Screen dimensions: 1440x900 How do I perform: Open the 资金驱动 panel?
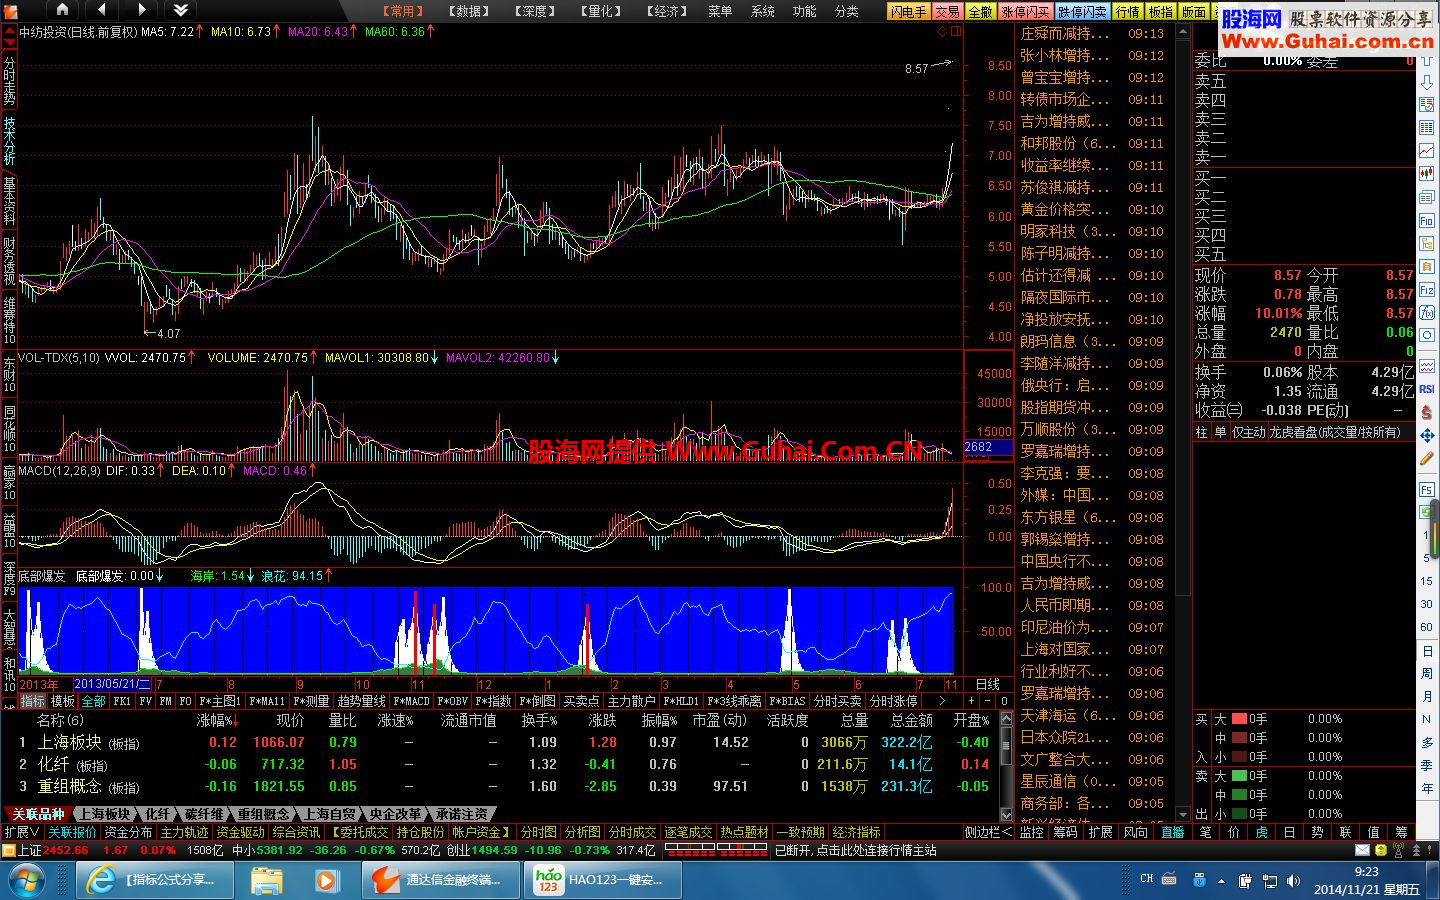(x=241, y=833)
